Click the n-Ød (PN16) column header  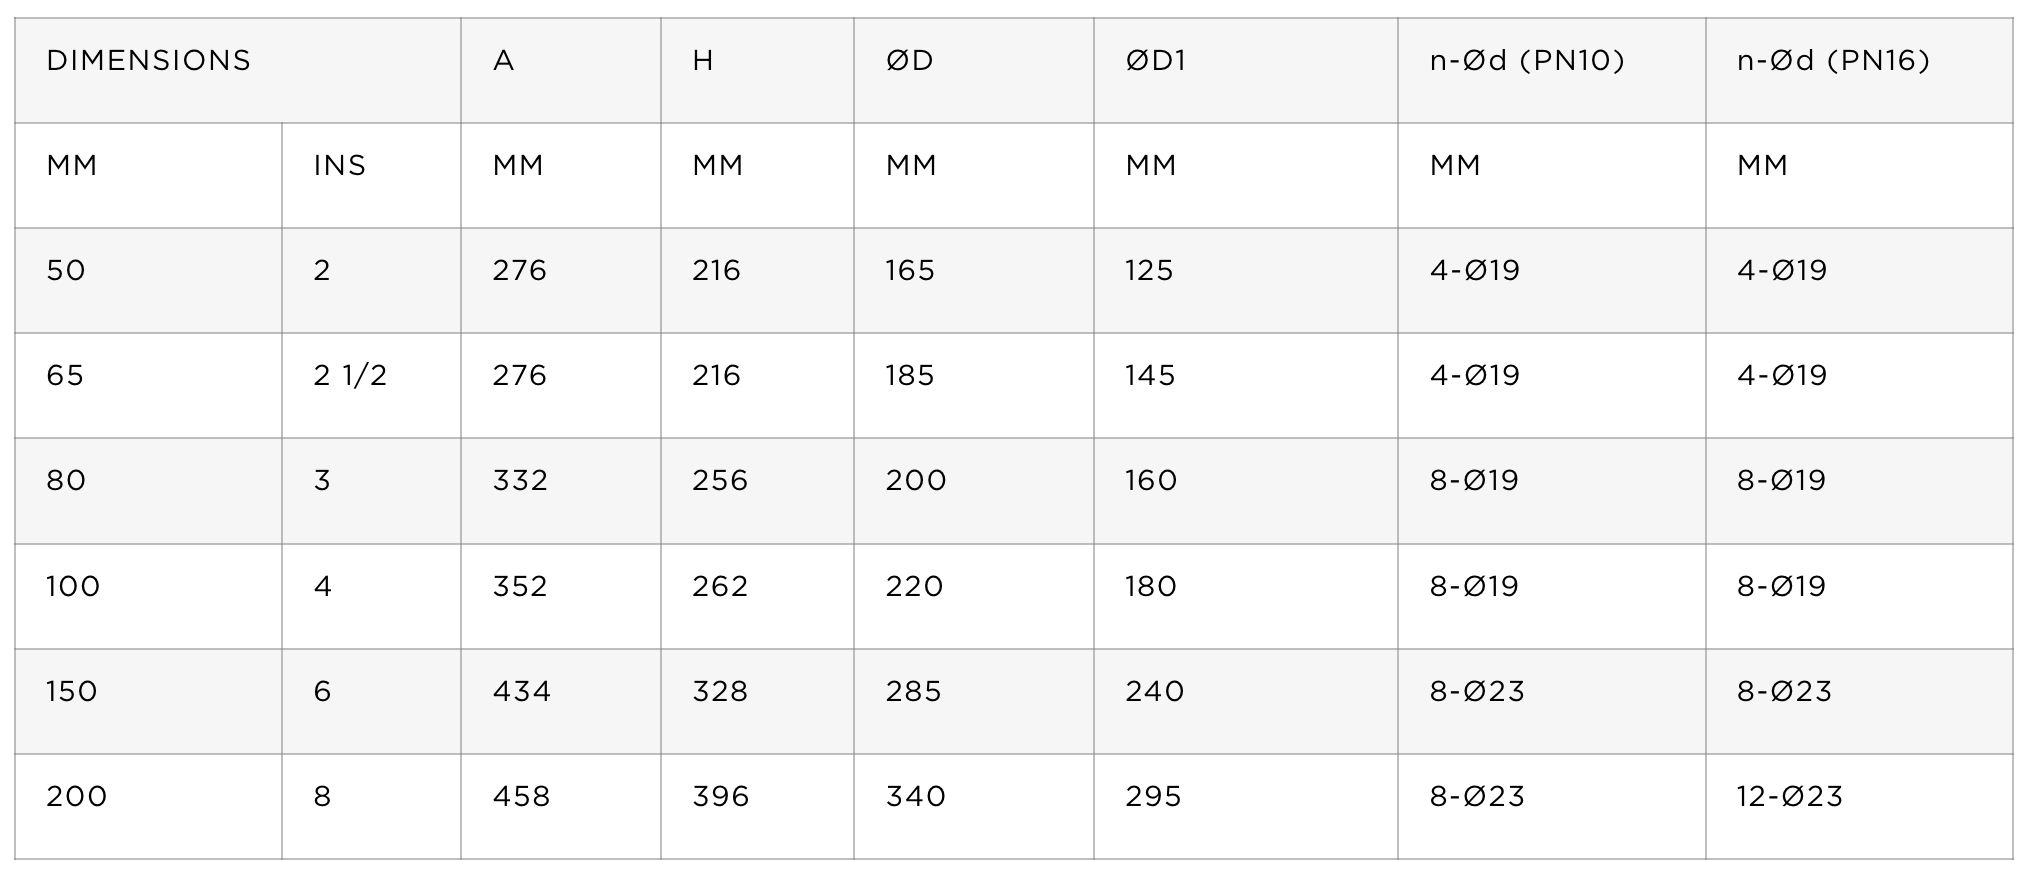click(x=1859, y=71)
